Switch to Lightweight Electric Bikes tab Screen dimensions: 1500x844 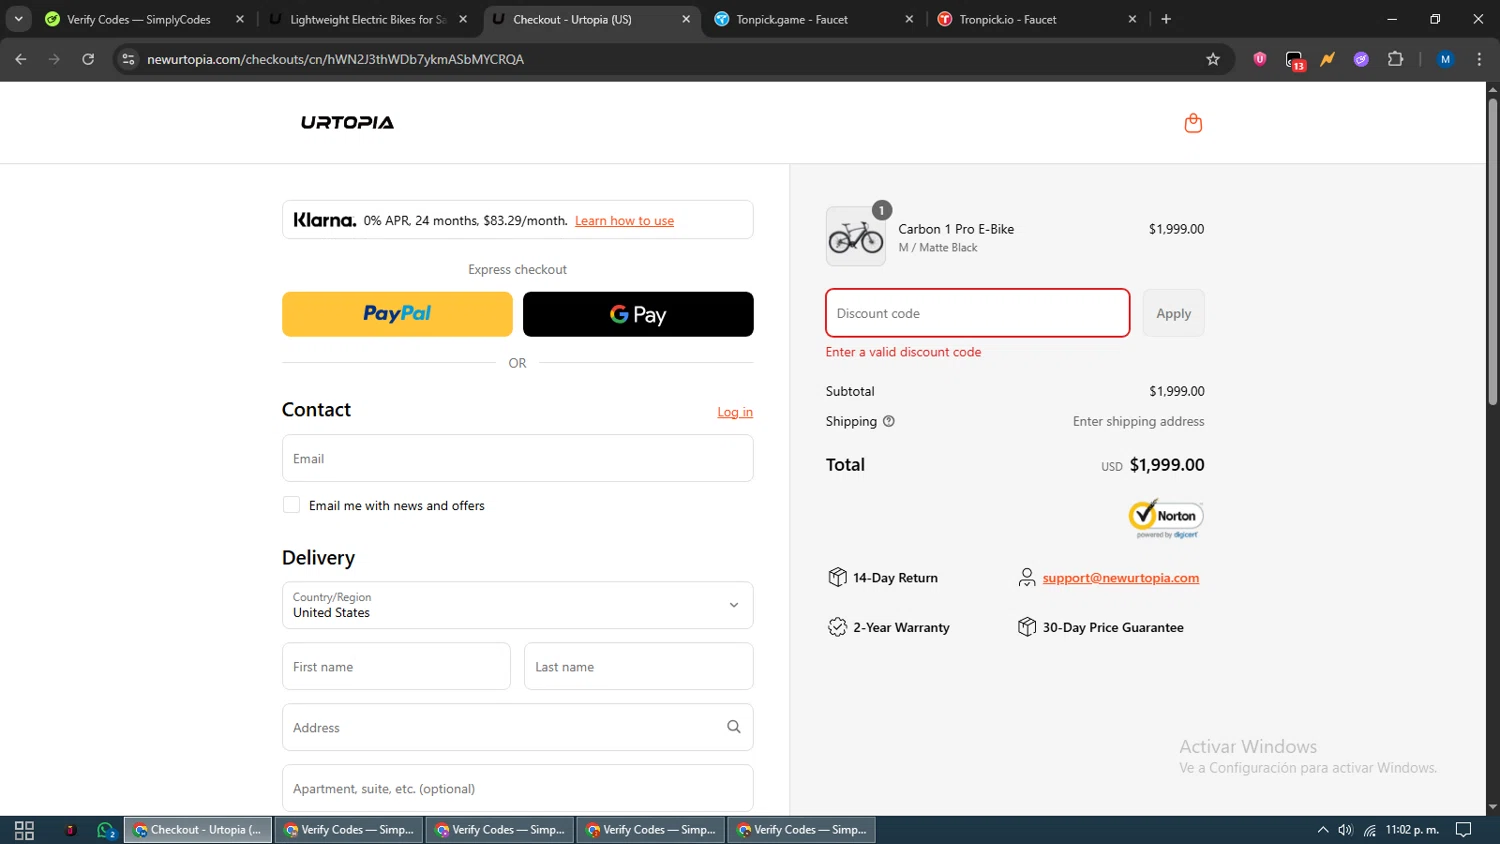tap(368, 19)
